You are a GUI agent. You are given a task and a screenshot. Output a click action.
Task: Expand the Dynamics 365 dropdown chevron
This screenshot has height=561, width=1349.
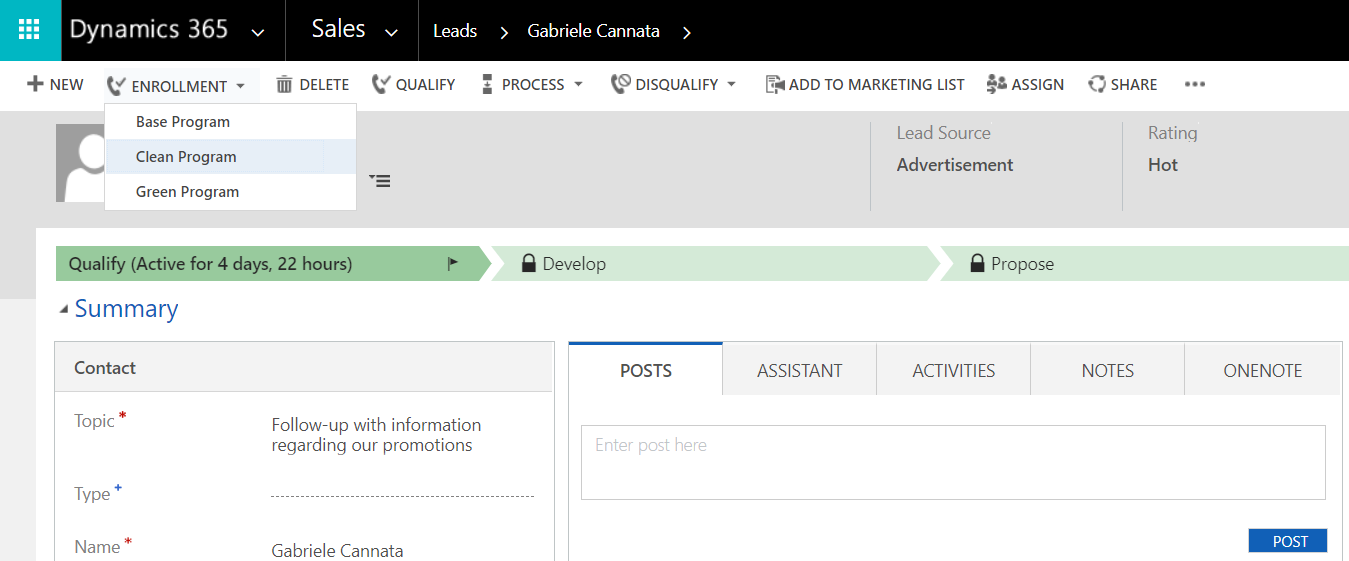tap(258, 32)
